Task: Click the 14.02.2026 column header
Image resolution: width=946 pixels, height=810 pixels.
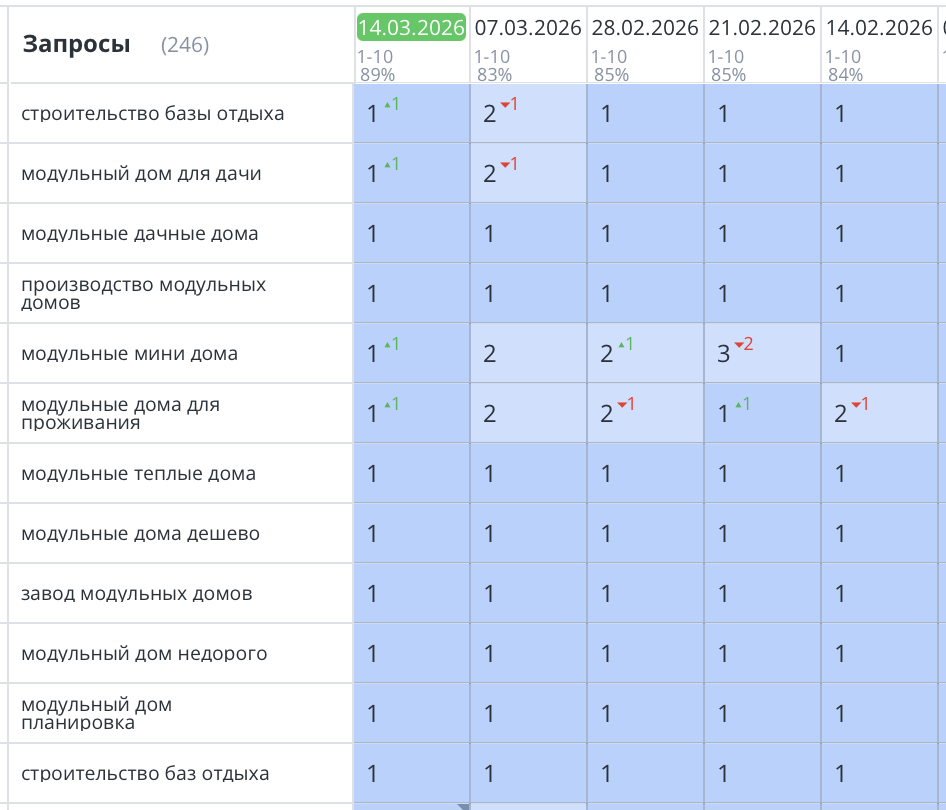Action: point(879,28)
